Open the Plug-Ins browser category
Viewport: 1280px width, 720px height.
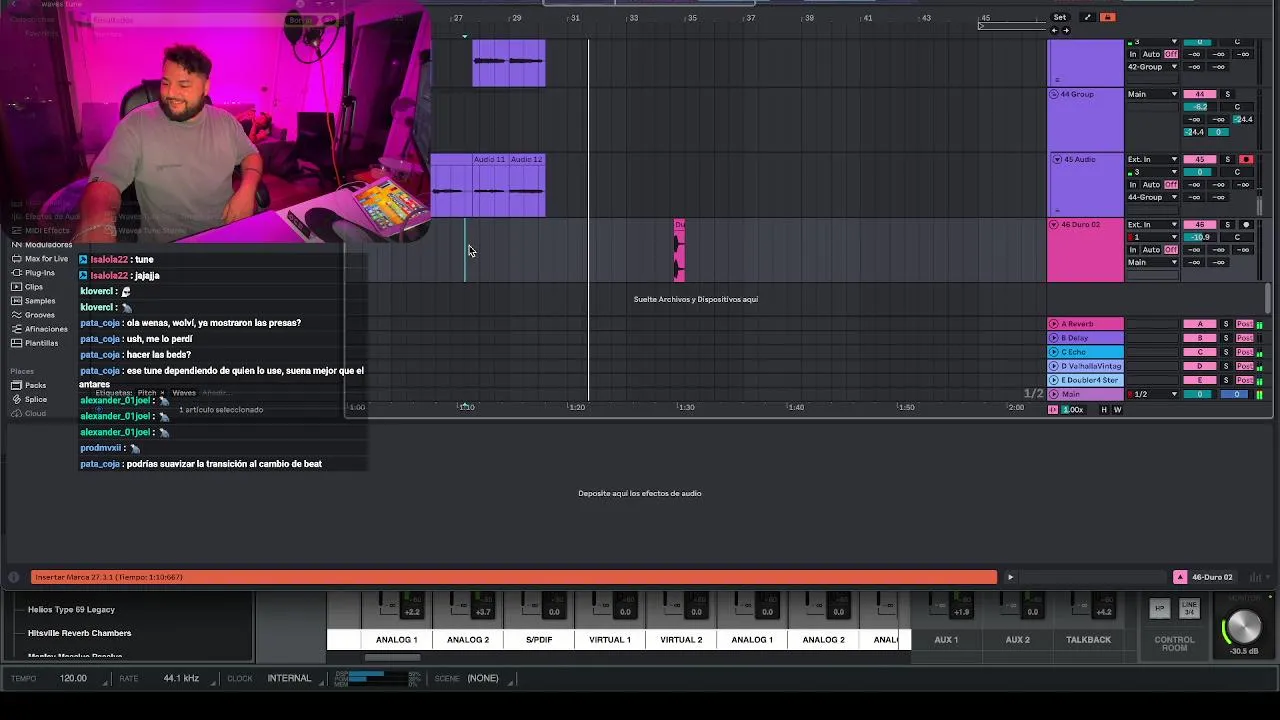(x=40, y=273)
